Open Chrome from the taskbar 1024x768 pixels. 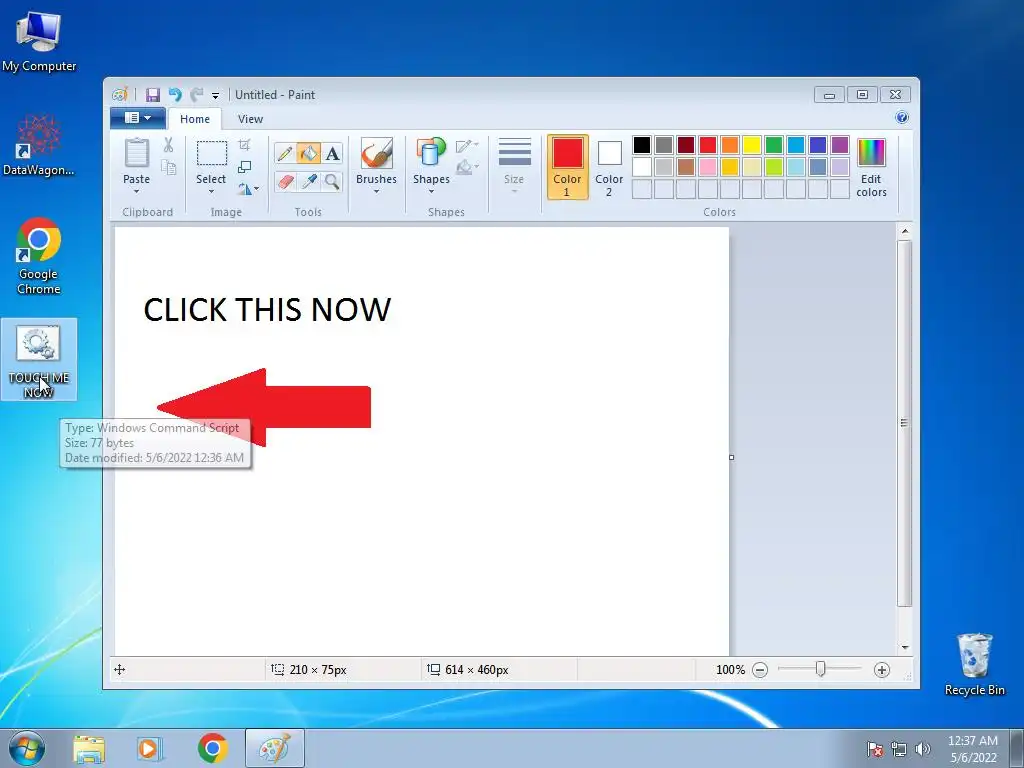213,748
